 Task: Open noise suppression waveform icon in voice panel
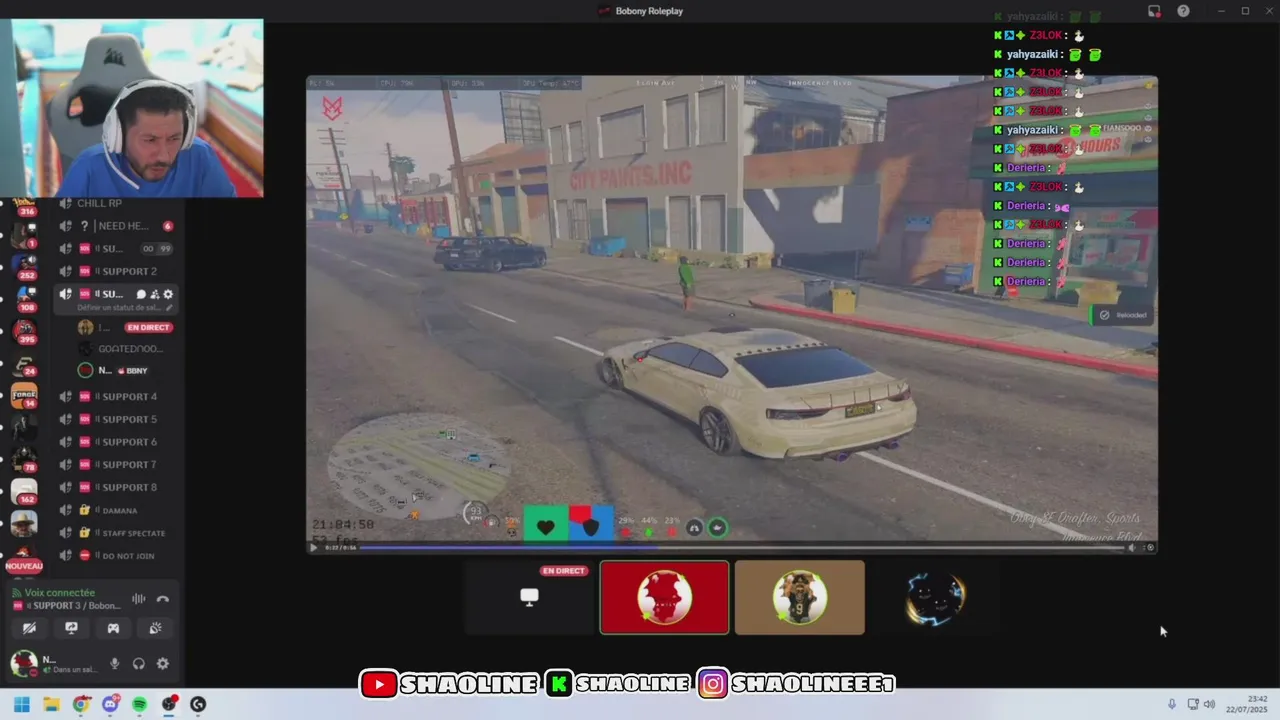[x=139, y=599]
